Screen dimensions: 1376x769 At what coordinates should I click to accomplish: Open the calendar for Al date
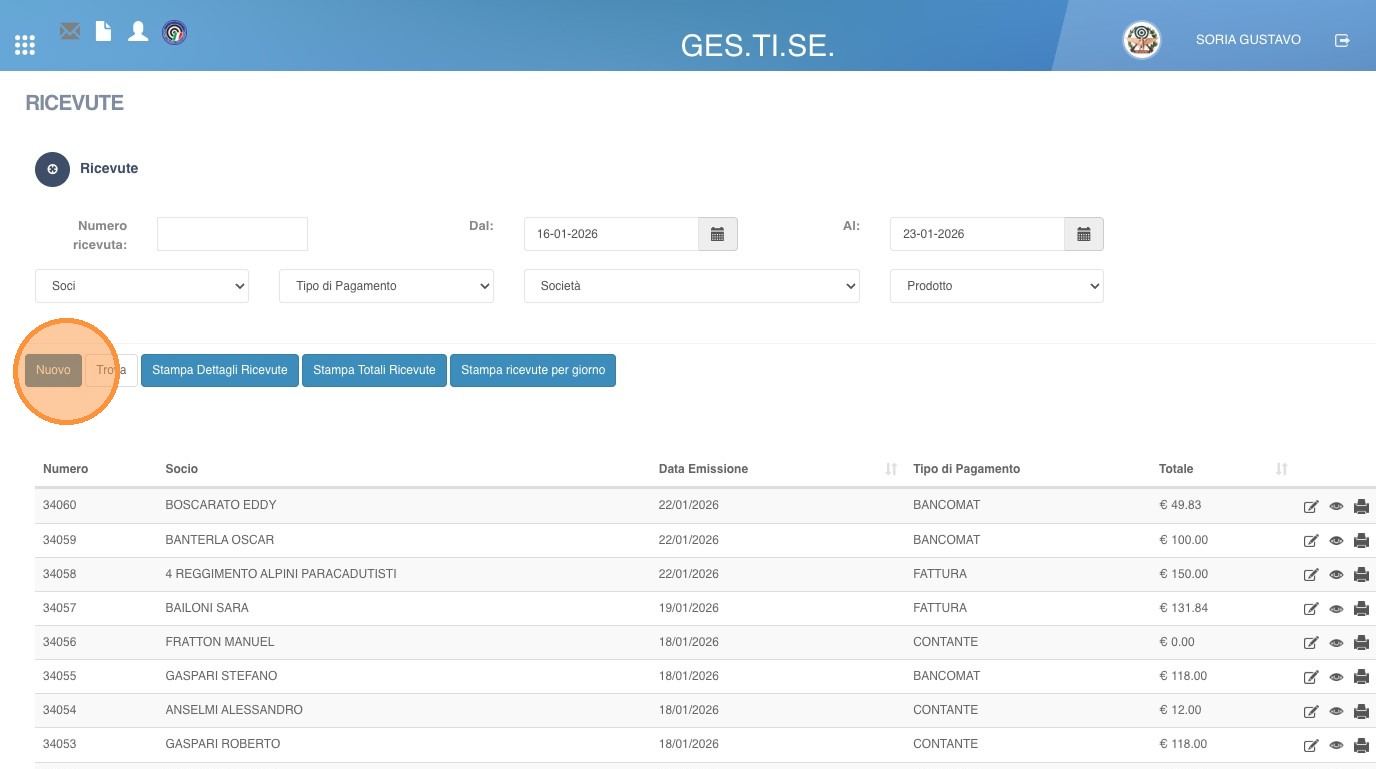click(x=1083, y=234)
